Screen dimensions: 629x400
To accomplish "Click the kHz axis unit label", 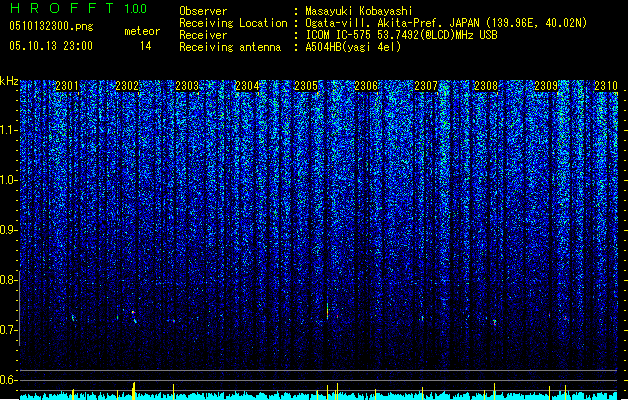I will point(9,81).
